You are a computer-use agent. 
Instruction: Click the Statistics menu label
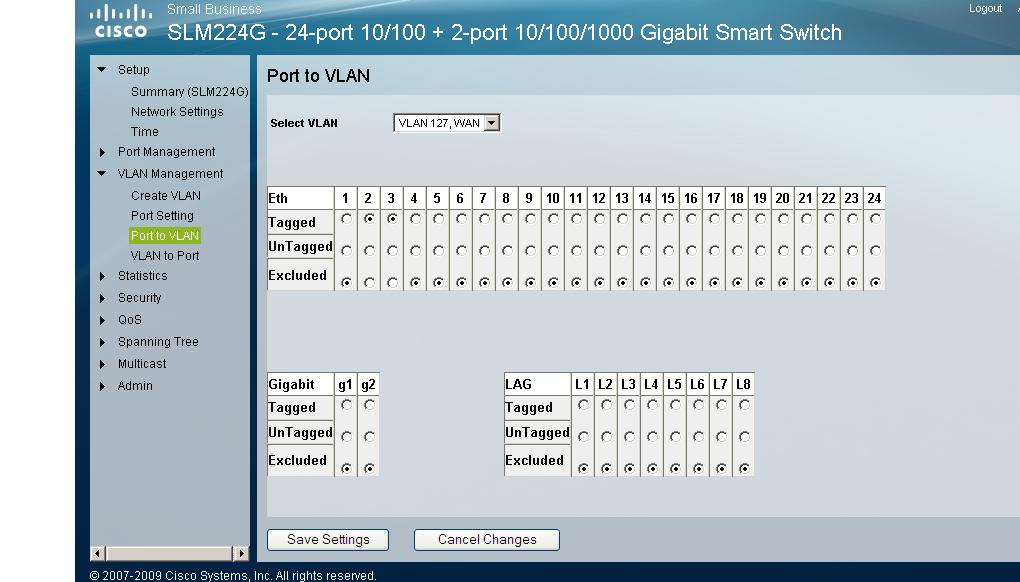pyautogui.click(x=142, y=276)
